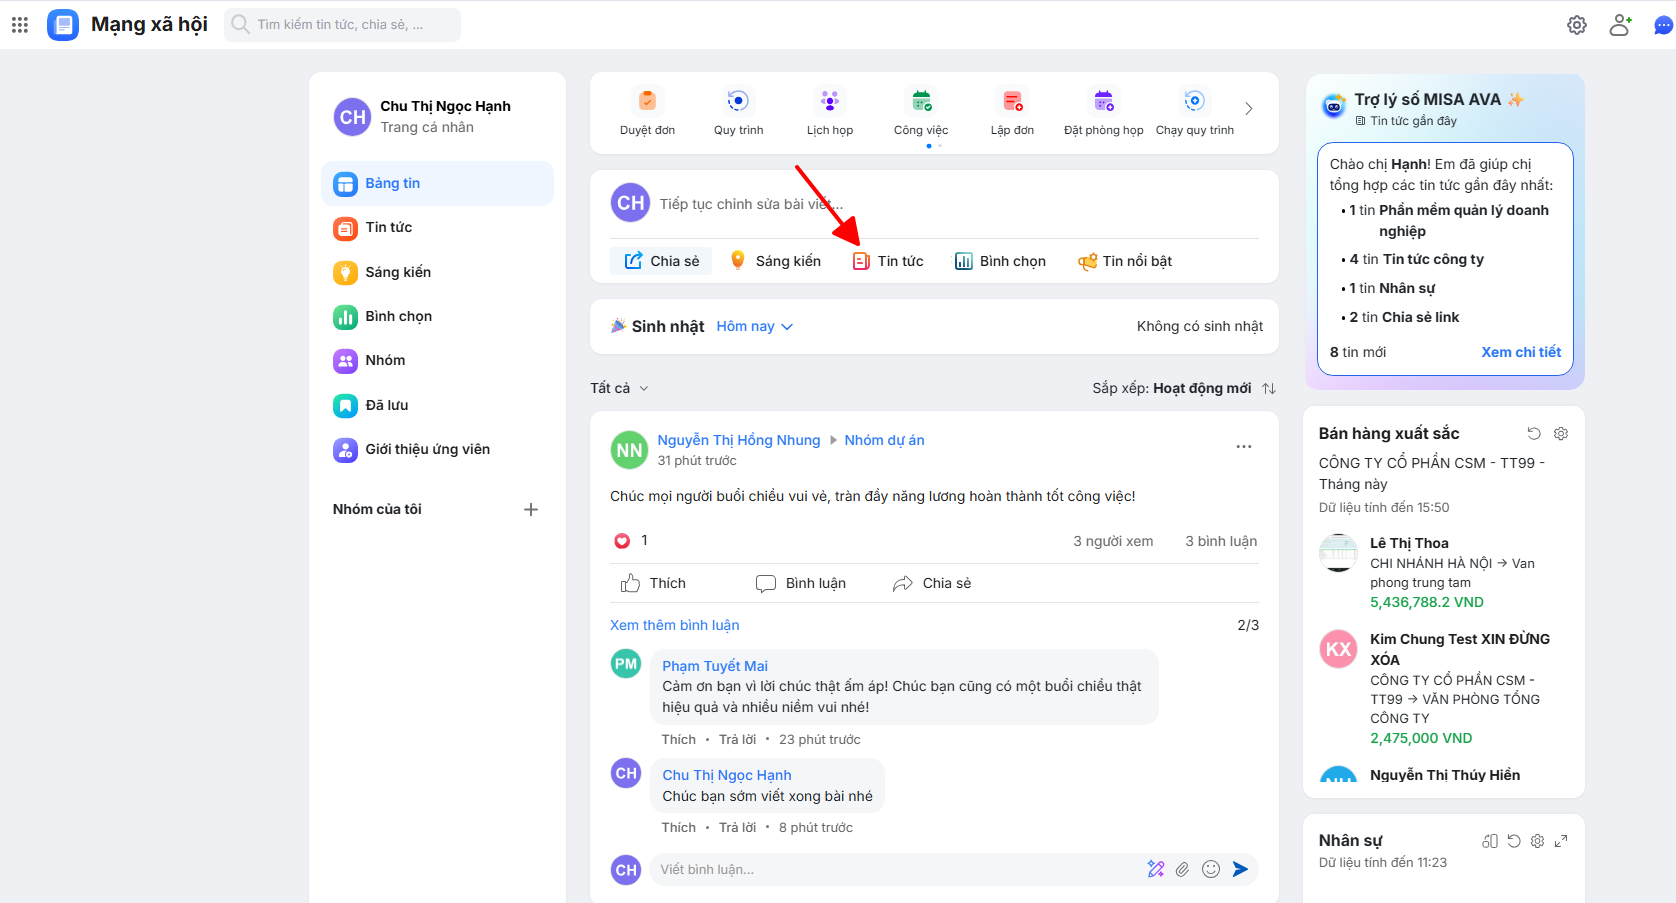Open the Tất cả filter dropdown
Image resolution: width=1676 pixels, height=903 pixels.
coord(619,388)
